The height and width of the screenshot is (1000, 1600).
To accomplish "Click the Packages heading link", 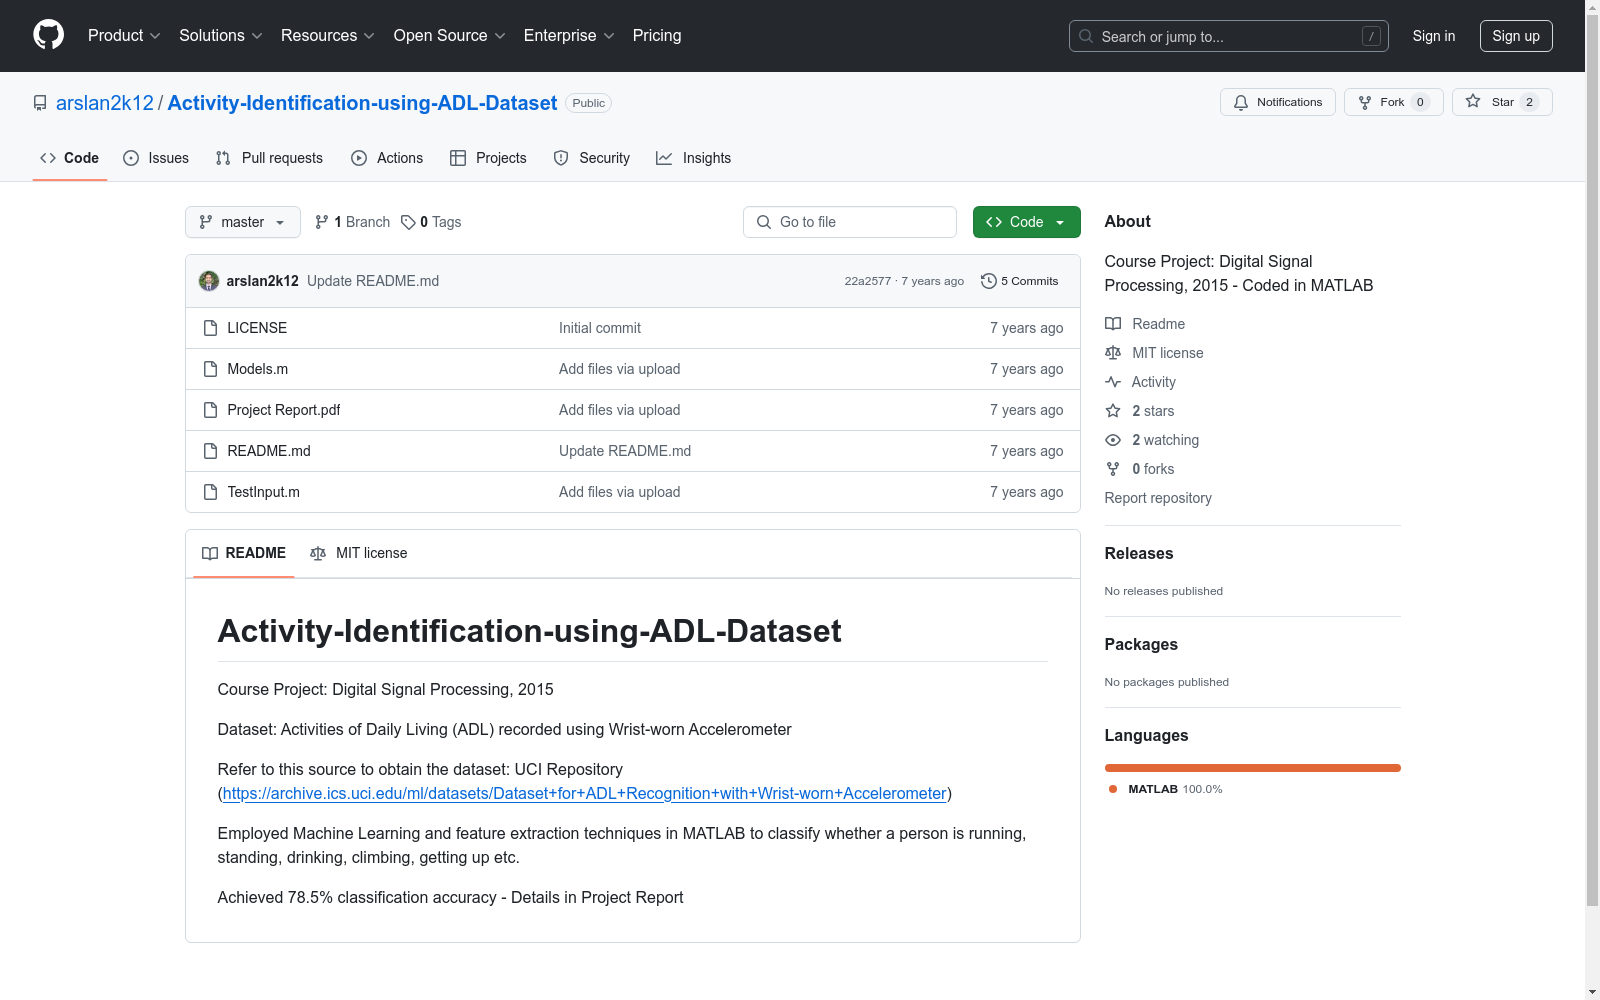I will [x=1141, y=644].
